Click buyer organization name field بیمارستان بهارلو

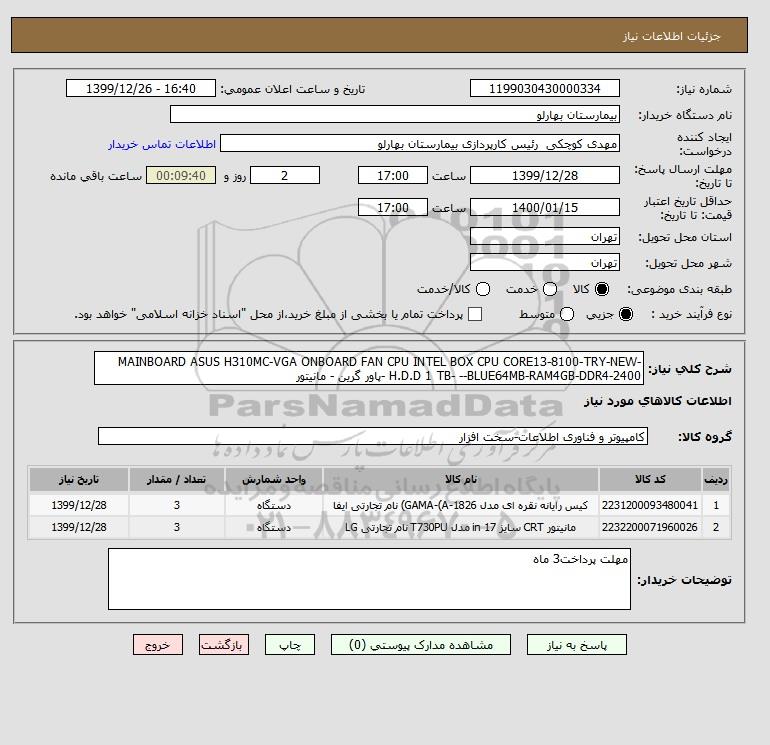(395, 114)
